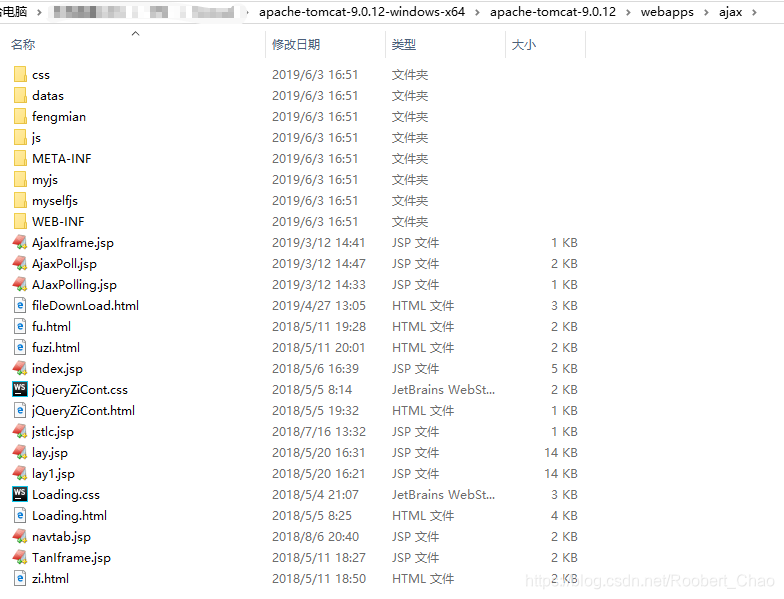This screenshot has width=784, height=599.
Task: Click the AjaxIframe.jsp file icon
Action: [20, 242]
